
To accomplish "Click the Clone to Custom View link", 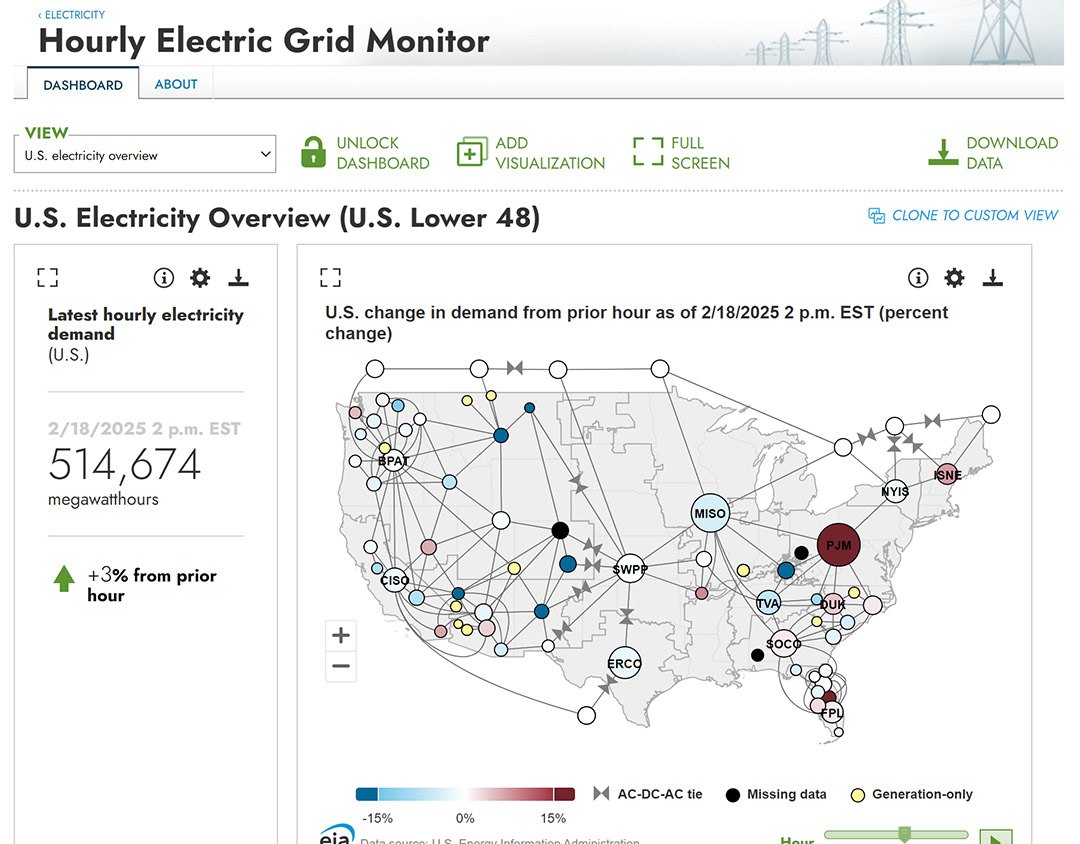I will coord(963,216).
